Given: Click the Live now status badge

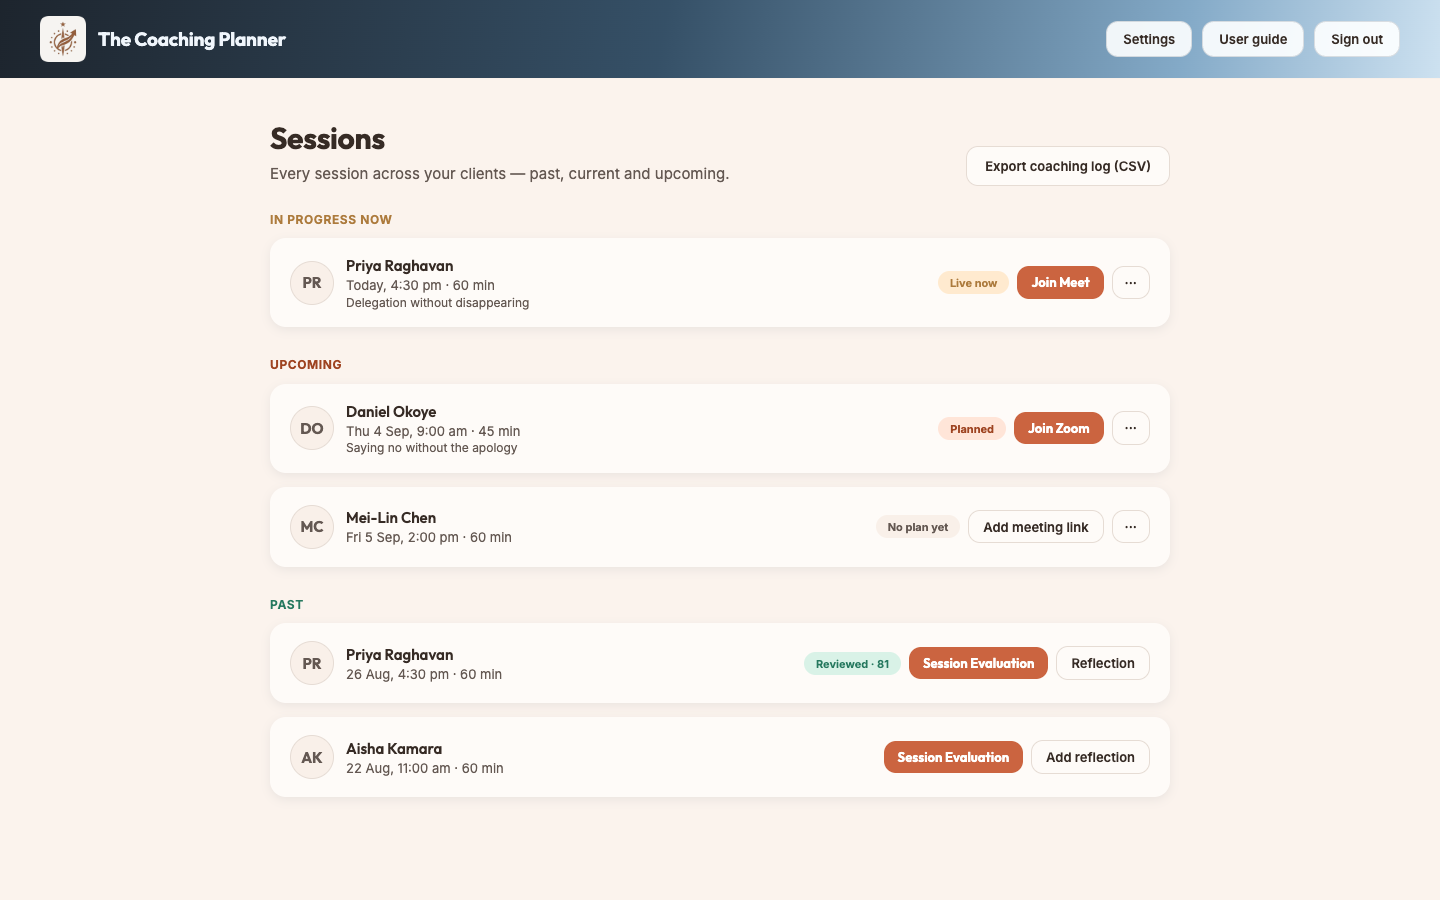Looking at the screenshot, I should pyautogui.click(x=973, y=283).
